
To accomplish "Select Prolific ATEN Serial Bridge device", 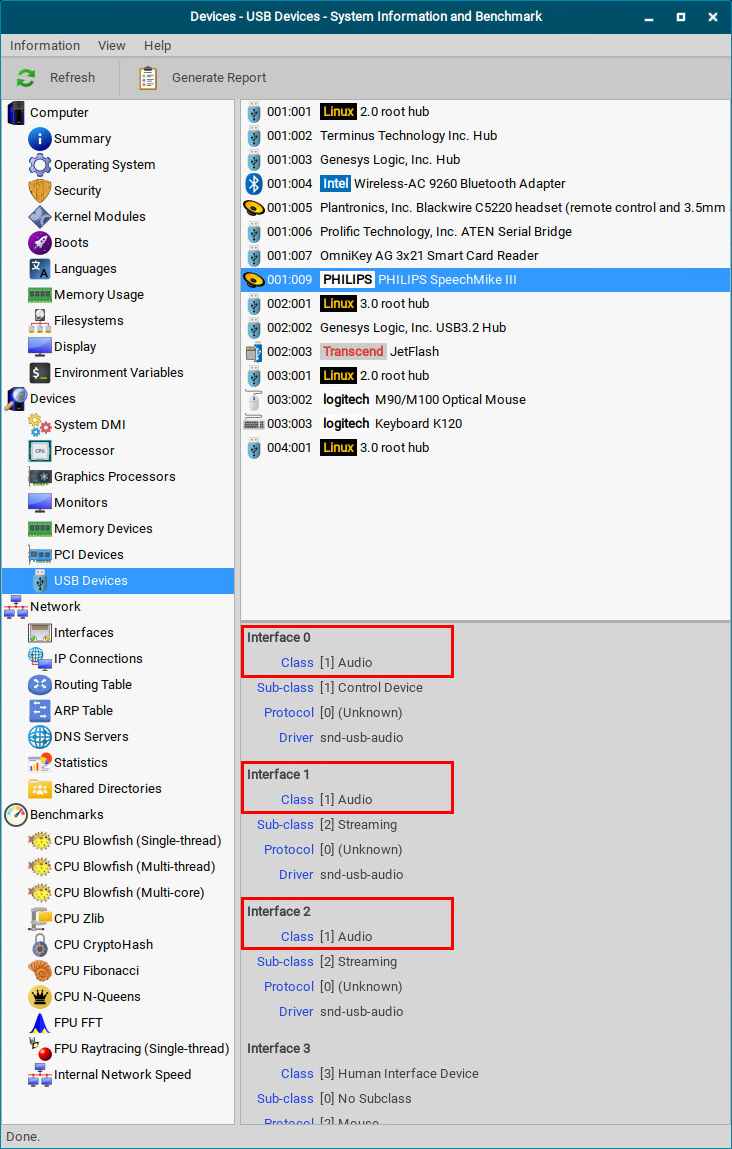I will 485,232.
